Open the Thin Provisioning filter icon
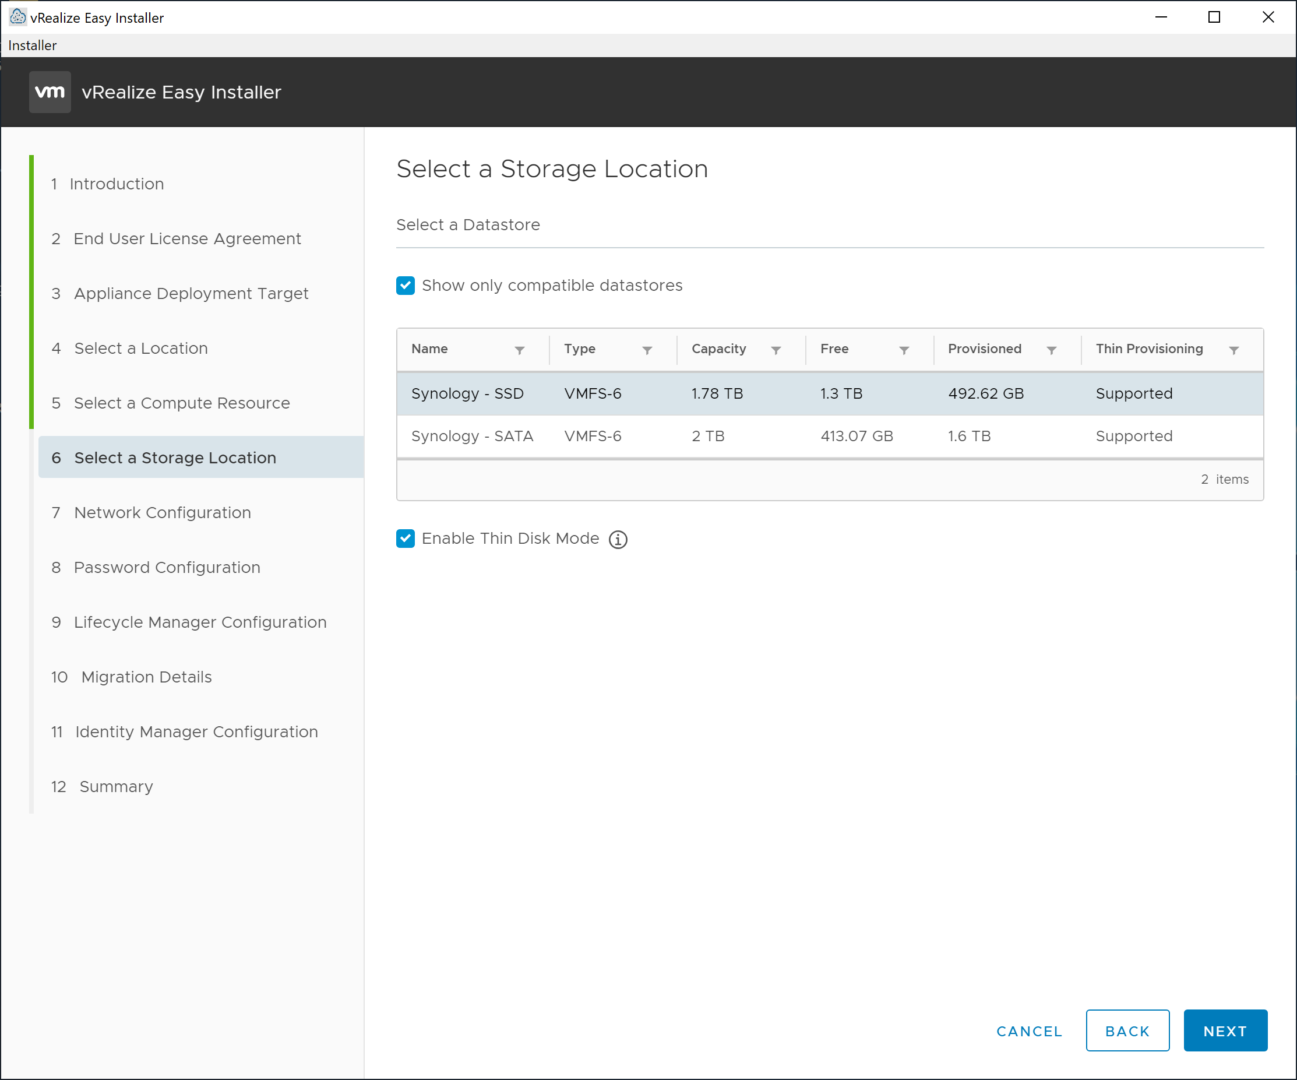The image size is (1297, 1080). (x=1233, y=350)
